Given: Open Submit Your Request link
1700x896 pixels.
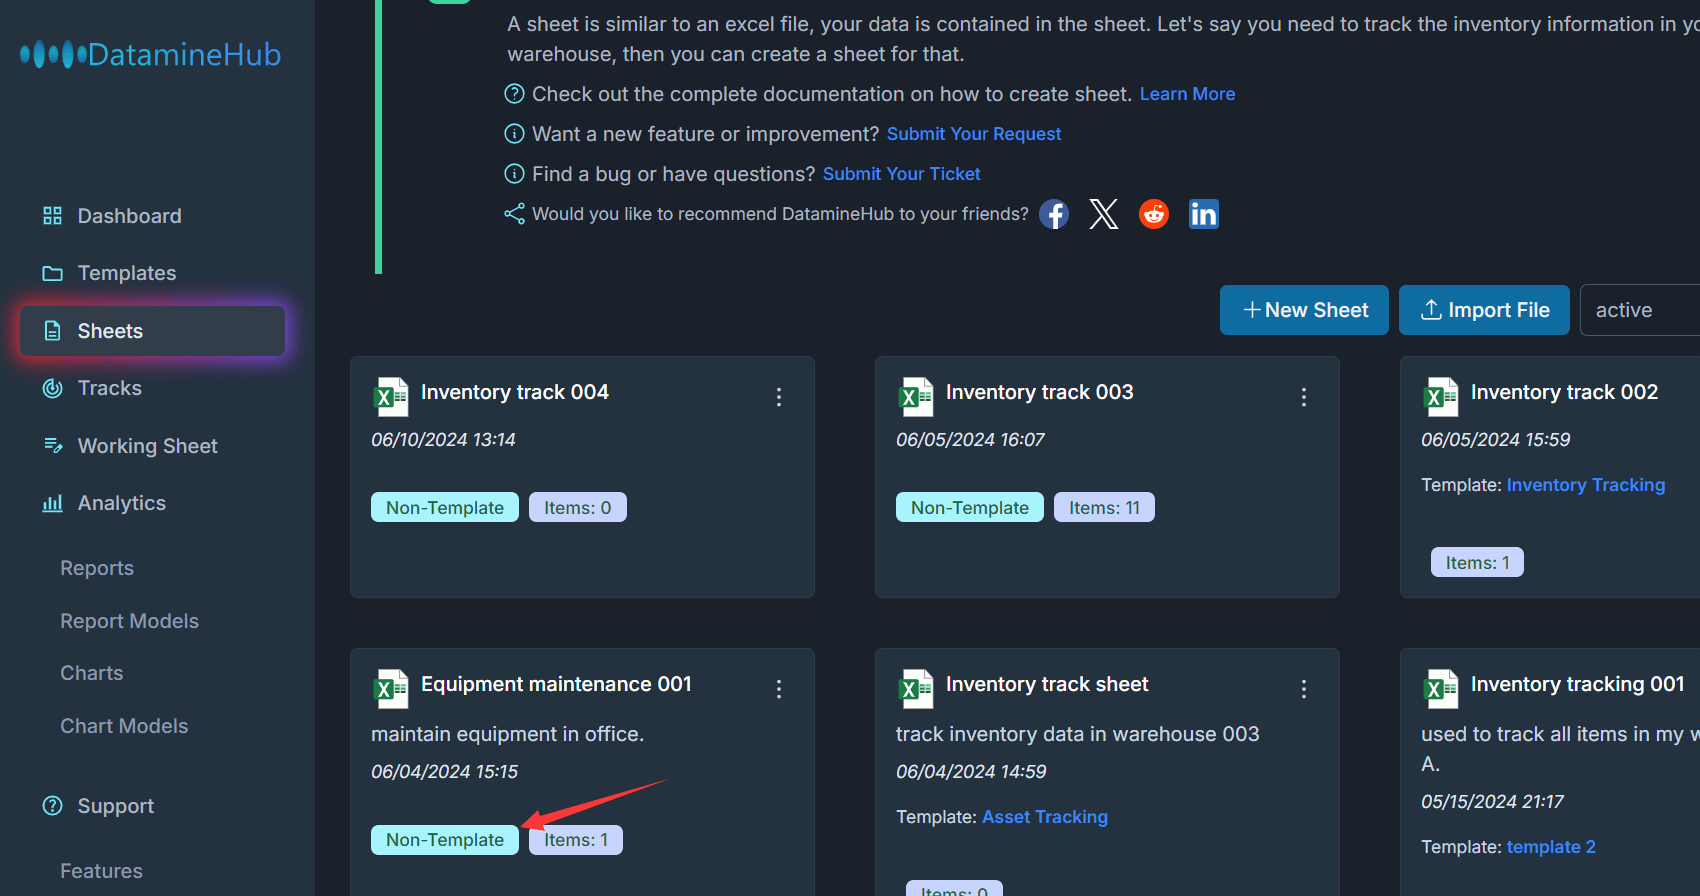Looking at the screenshot, I should click(974, 134).
